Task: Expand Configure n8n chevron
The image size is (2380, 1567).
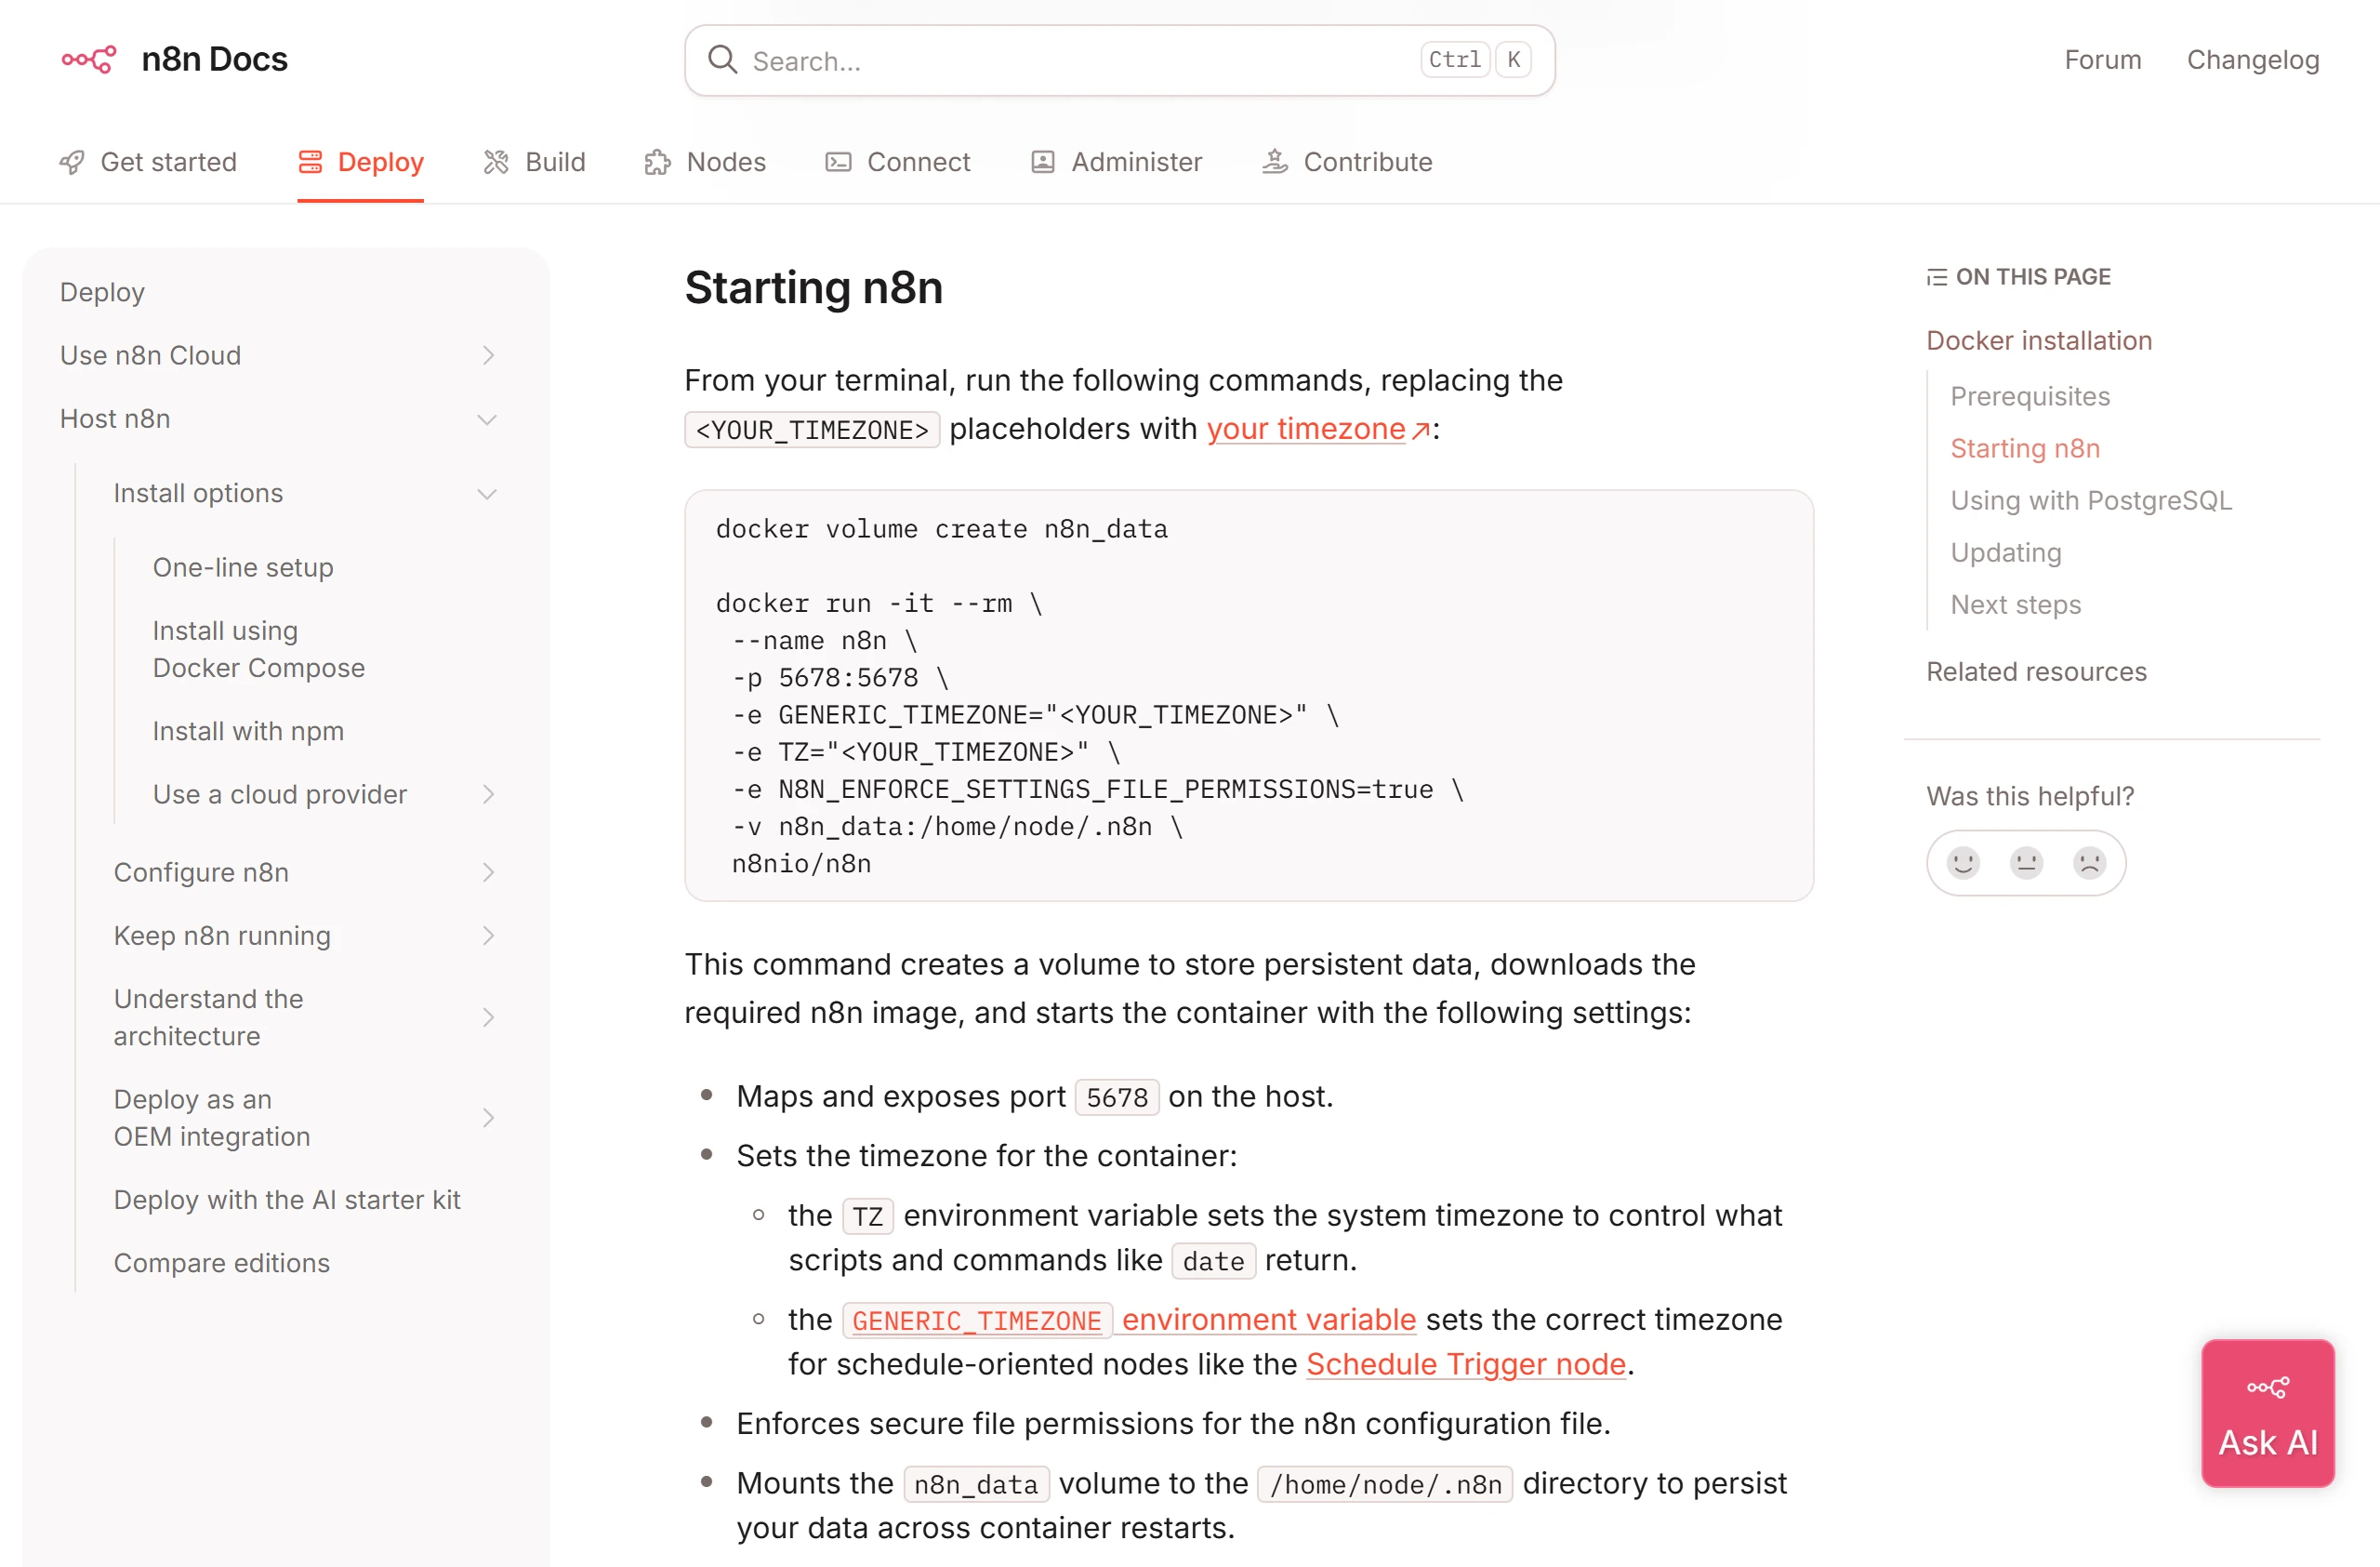Action: (488, 872)
